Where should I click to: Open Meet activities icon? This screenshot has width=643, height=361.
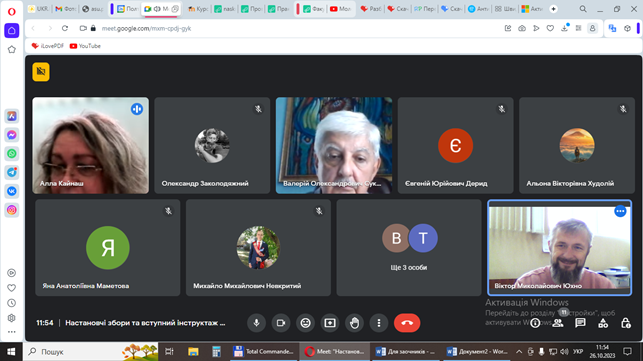(x=603, y=323)
